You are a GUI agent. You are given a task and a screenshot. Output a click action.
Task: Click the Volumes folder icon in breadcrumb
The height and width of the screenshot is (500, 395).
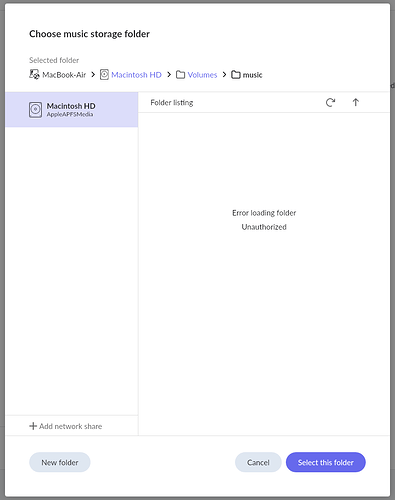point(180,75)
